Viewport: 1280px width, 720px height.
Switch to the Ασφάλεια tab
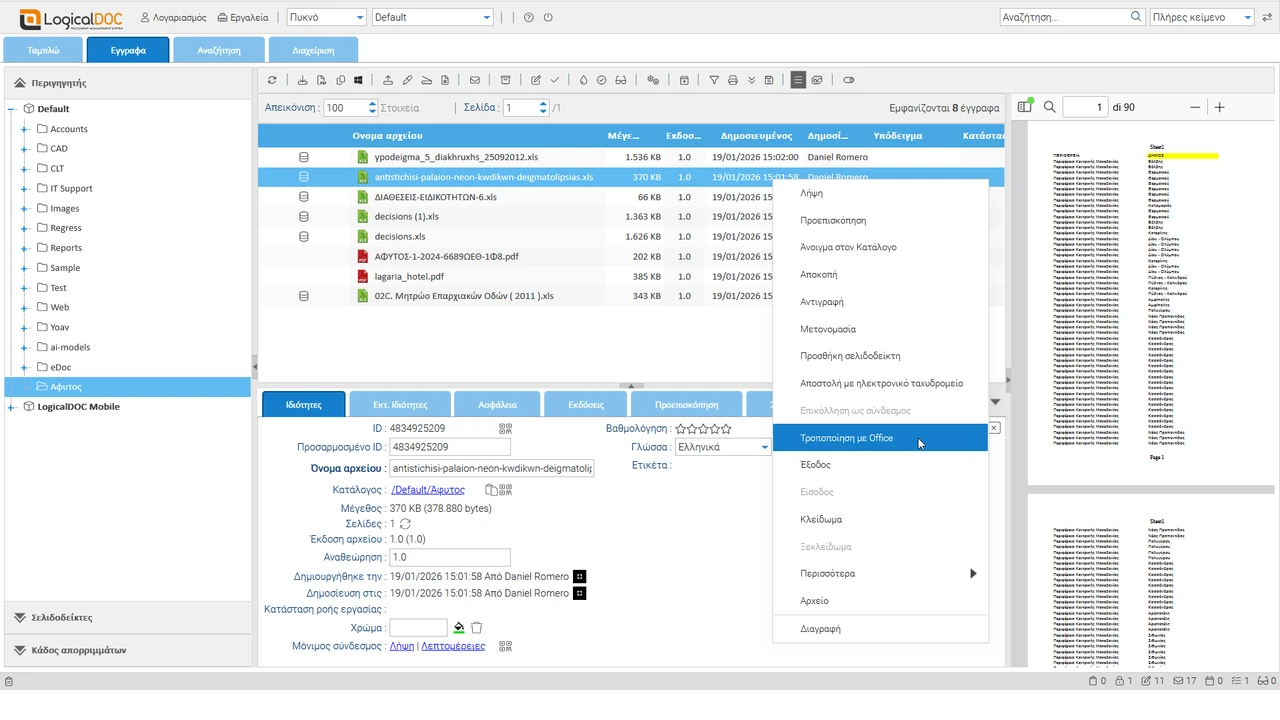[497, 405]
